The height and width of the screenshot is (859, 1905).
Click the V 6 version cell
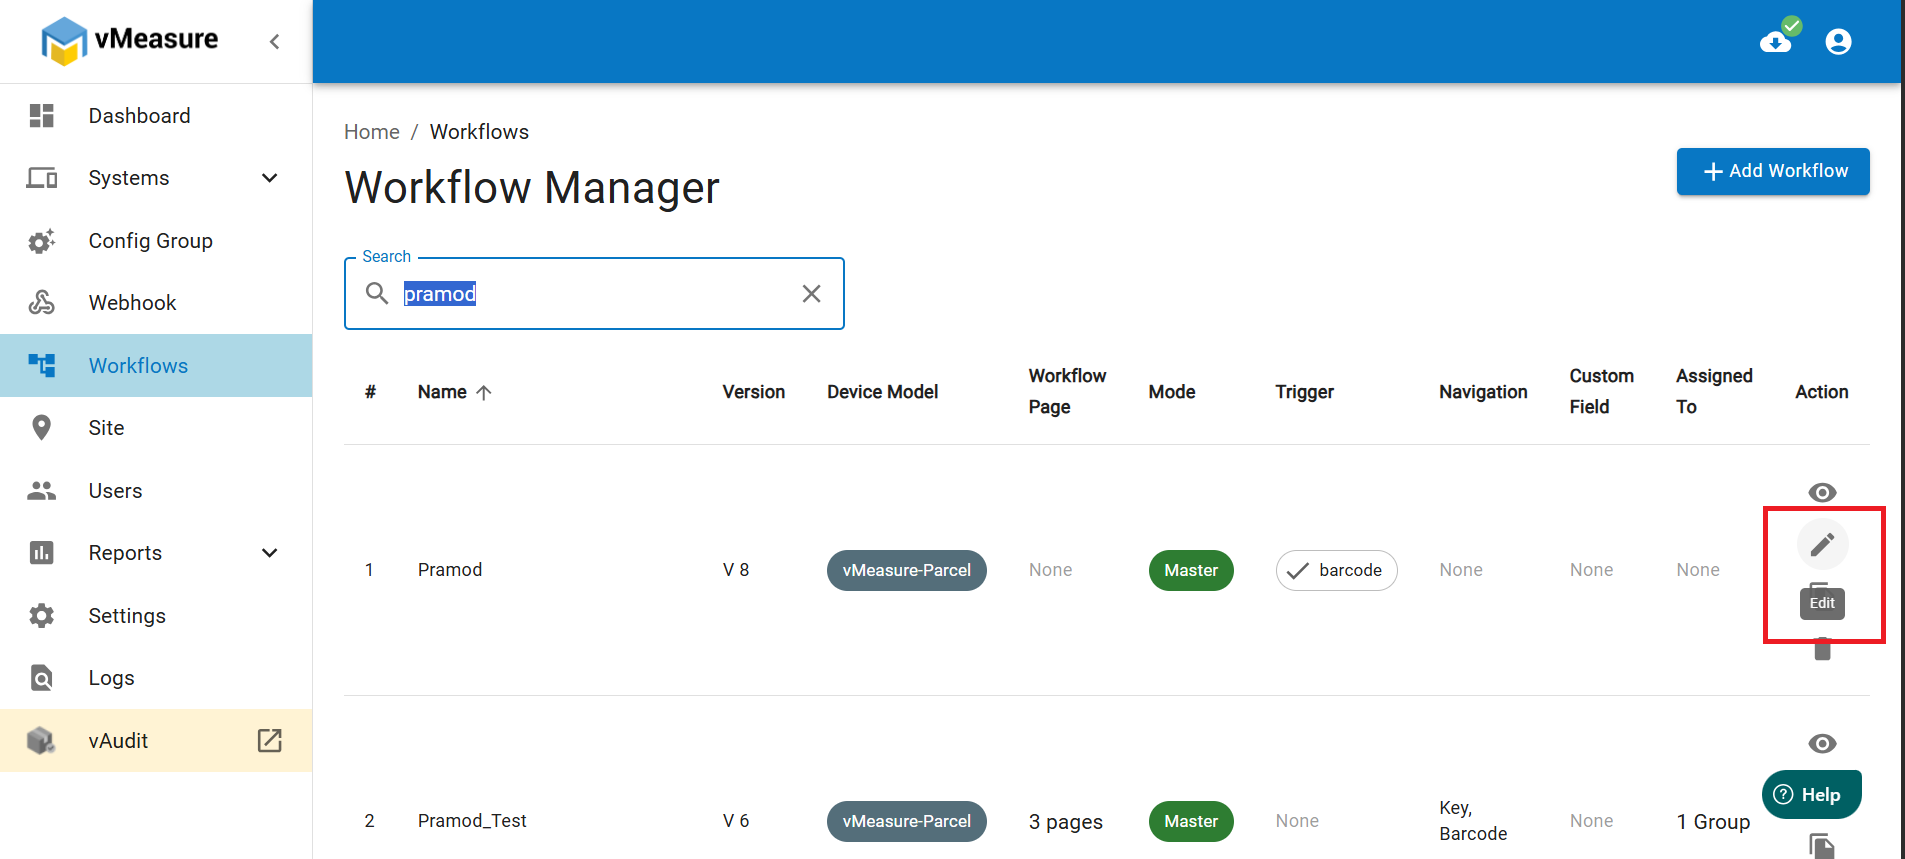coord(736,821)
